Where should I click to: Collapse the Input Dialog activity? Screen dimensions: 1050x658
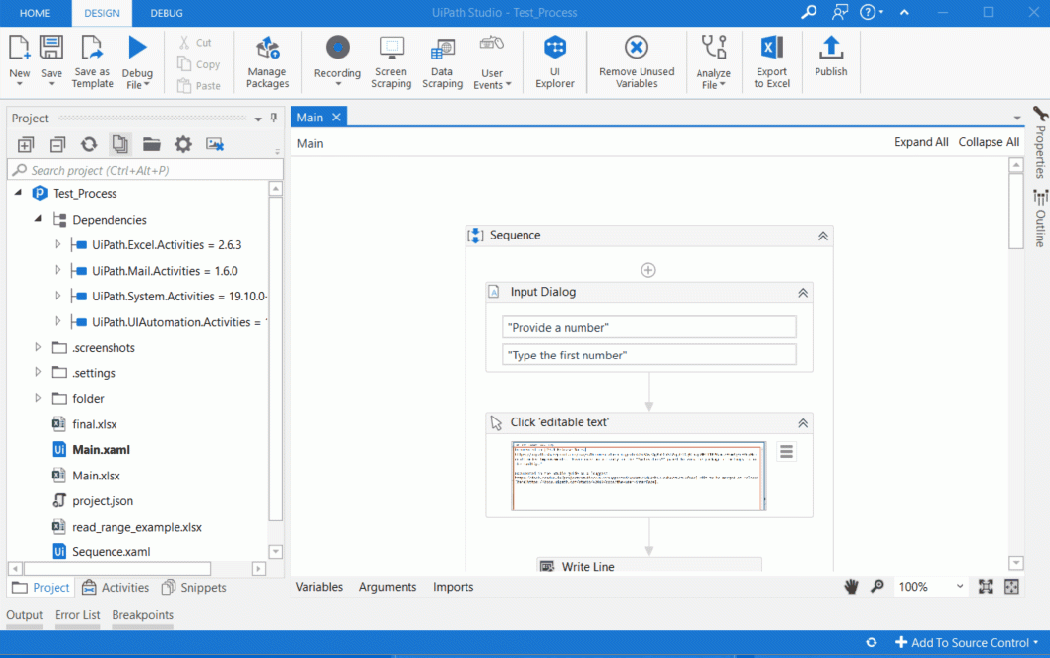pos(802,293)
